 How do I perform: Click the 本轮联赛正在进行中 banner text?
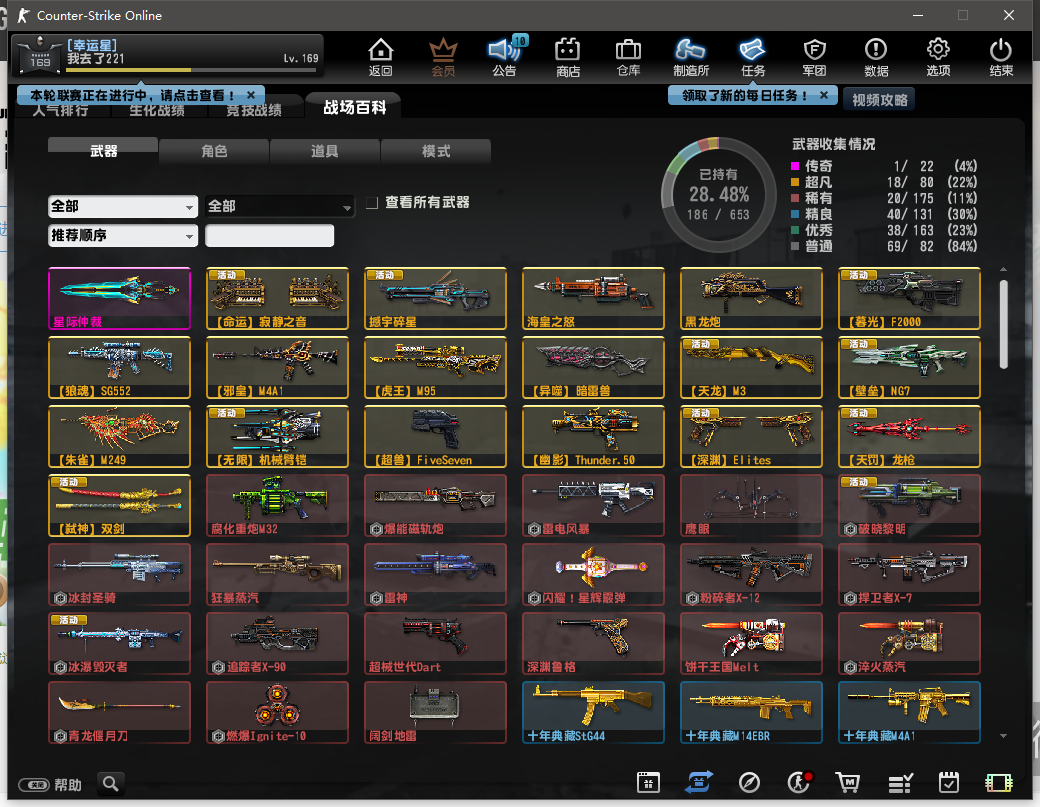click(132, 95)
